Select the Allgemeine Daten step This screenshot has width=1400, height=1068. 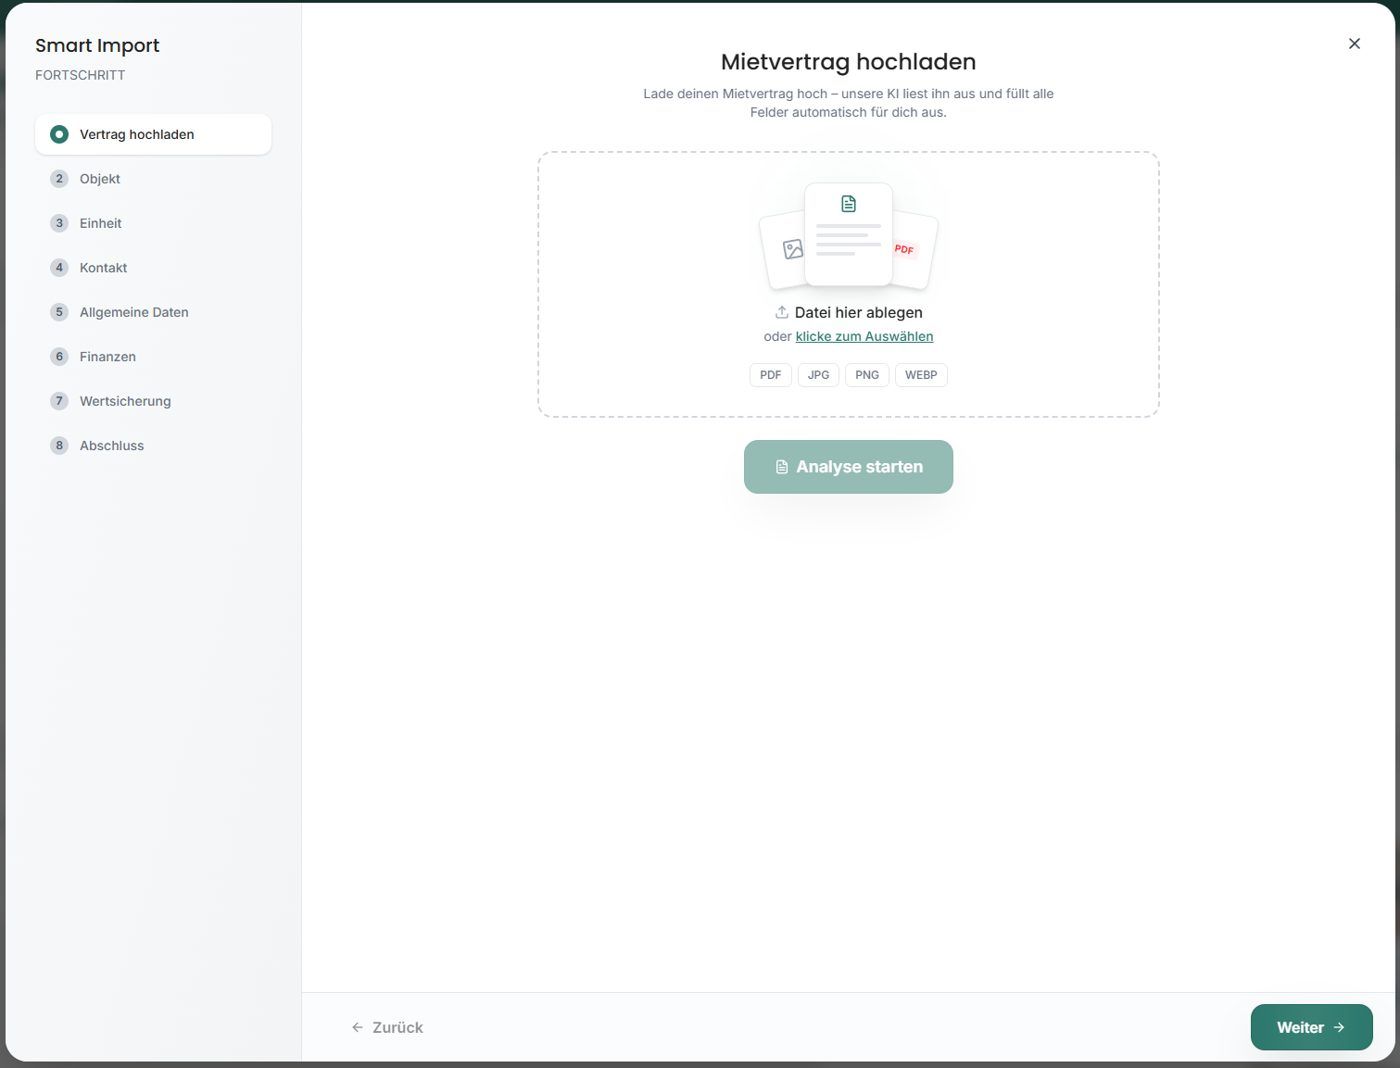[x=153, y=312]
